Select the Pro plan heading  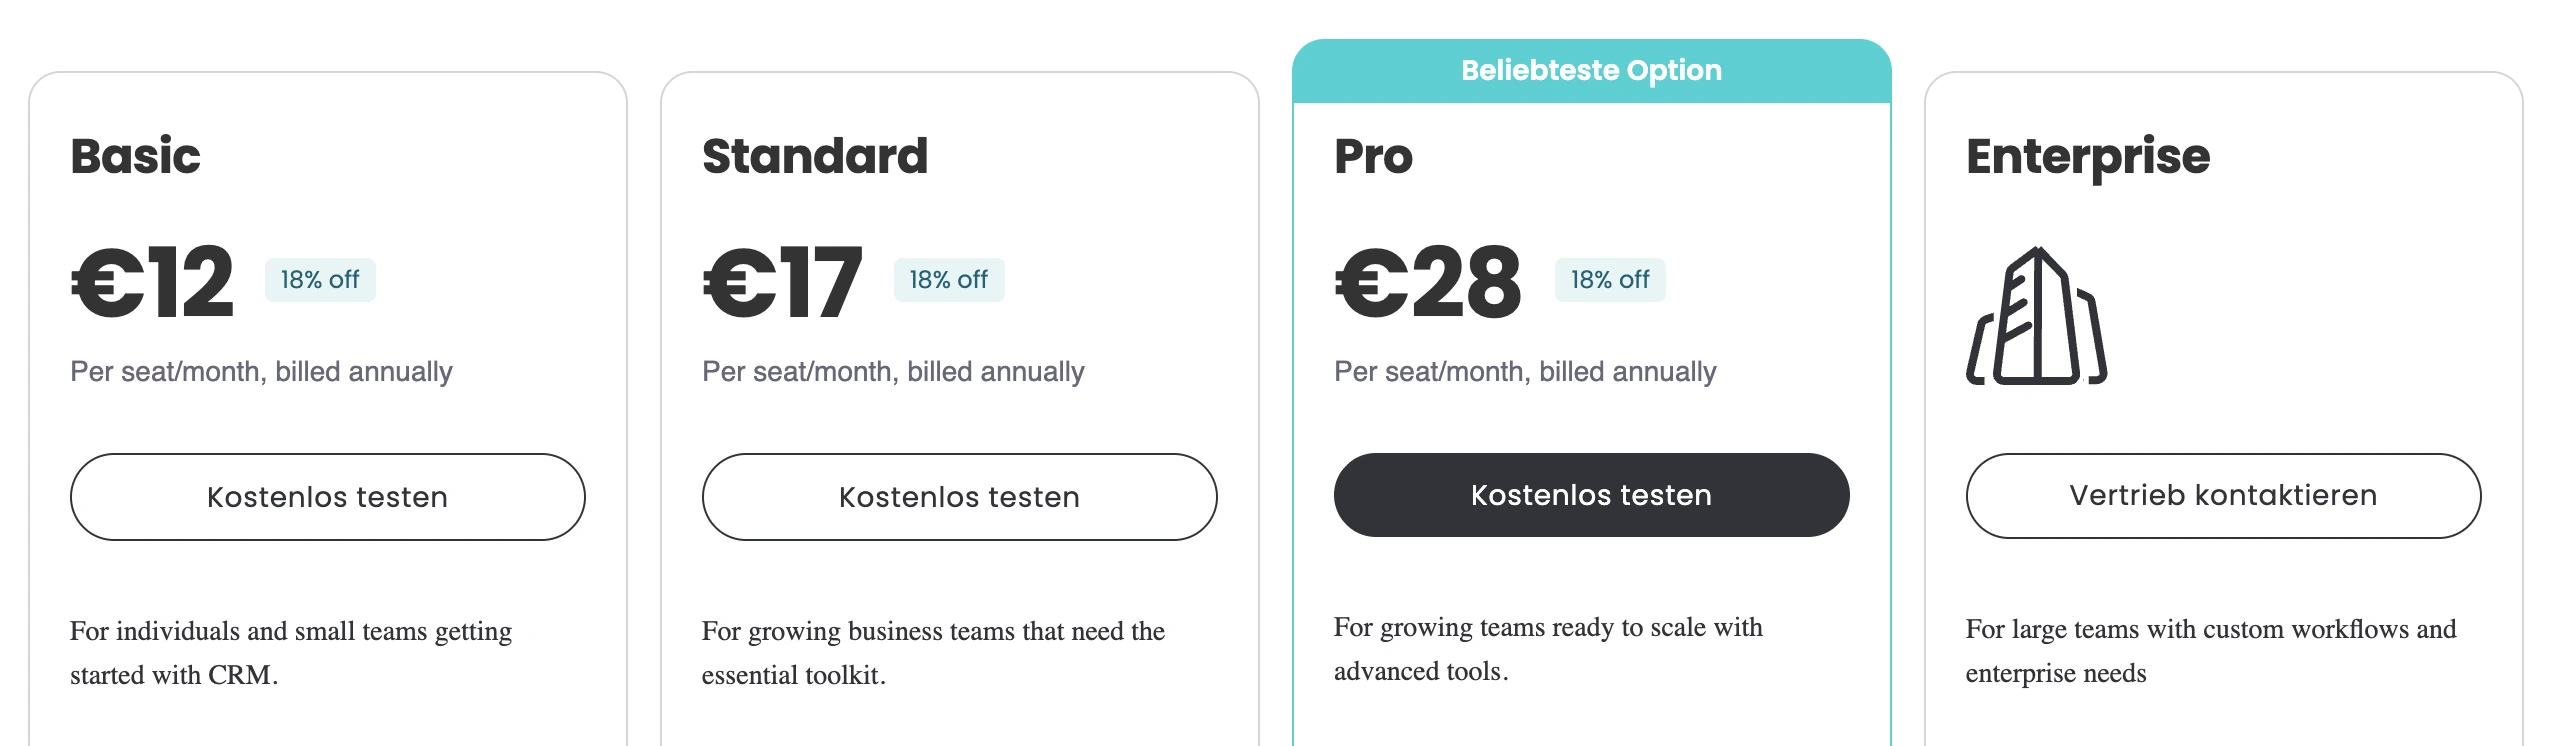[1373, 156]
